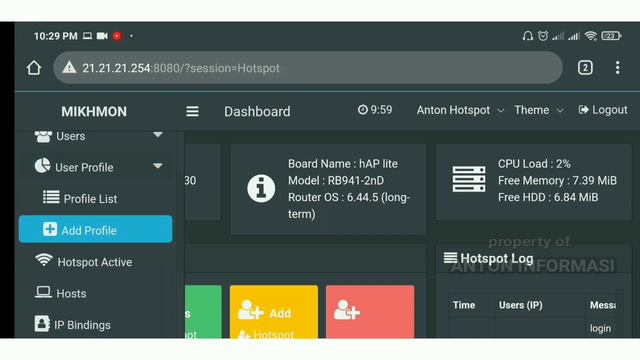
Task: Click the Dashboard page title
Action: coord(257,111)
